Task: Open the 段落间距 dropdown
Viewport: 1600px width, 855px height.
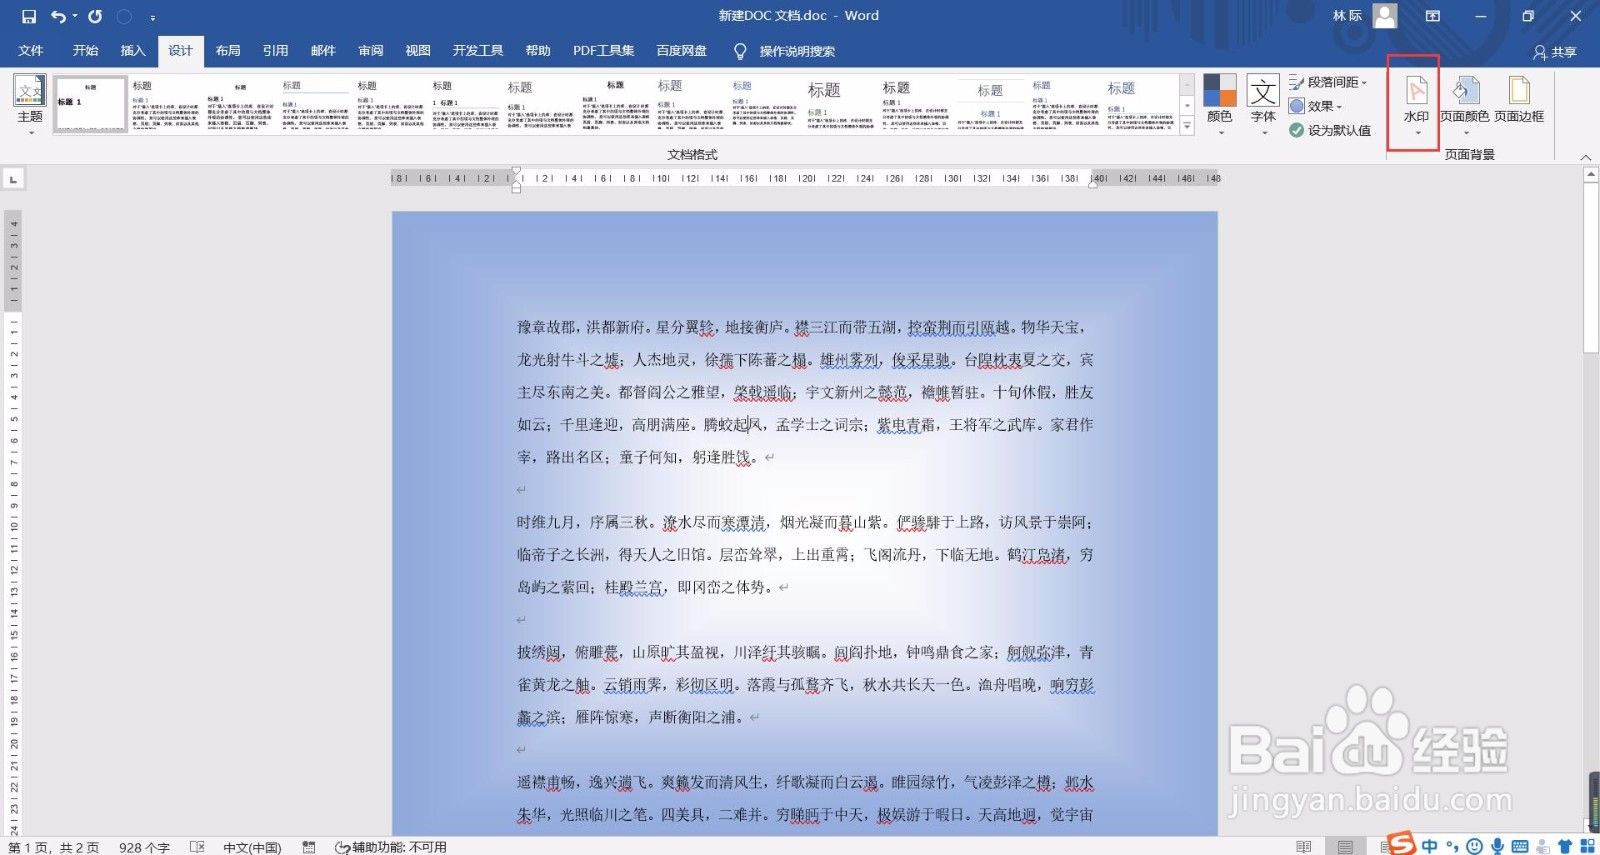Action: point(1328,82)
